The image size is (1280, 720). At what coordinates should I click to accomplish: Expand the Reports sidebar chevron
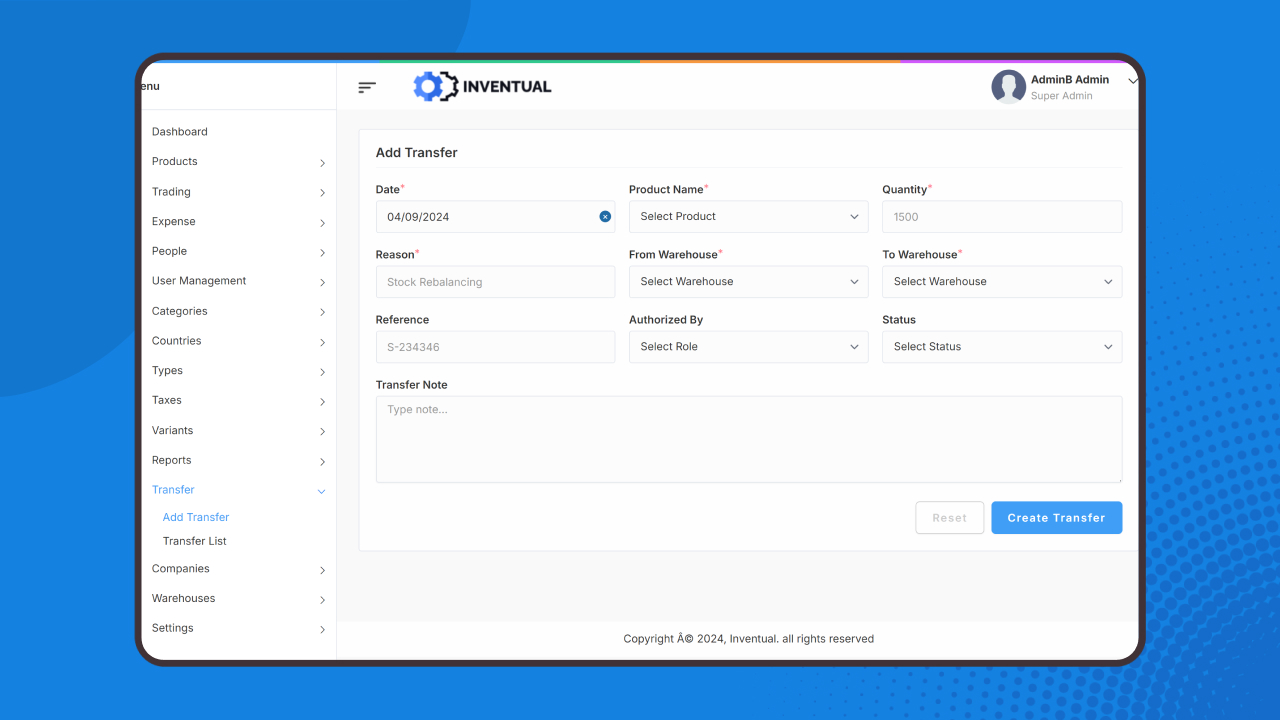coord(322,461)
